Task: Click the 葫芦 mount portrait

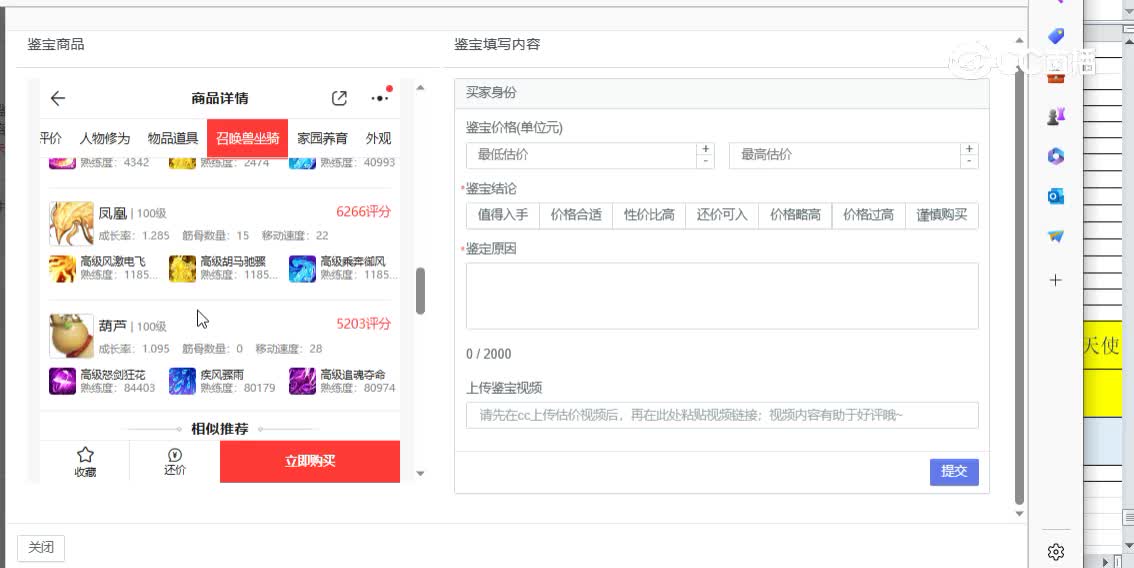Action: pos(71,336)
